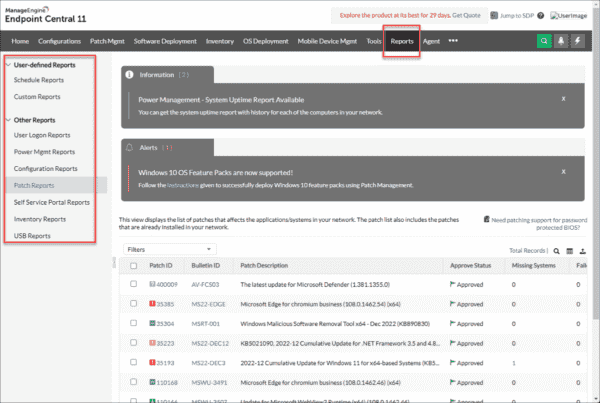Open the Agent tab
The height and width of the screenshot is (403, 600).
pos(431,41)
